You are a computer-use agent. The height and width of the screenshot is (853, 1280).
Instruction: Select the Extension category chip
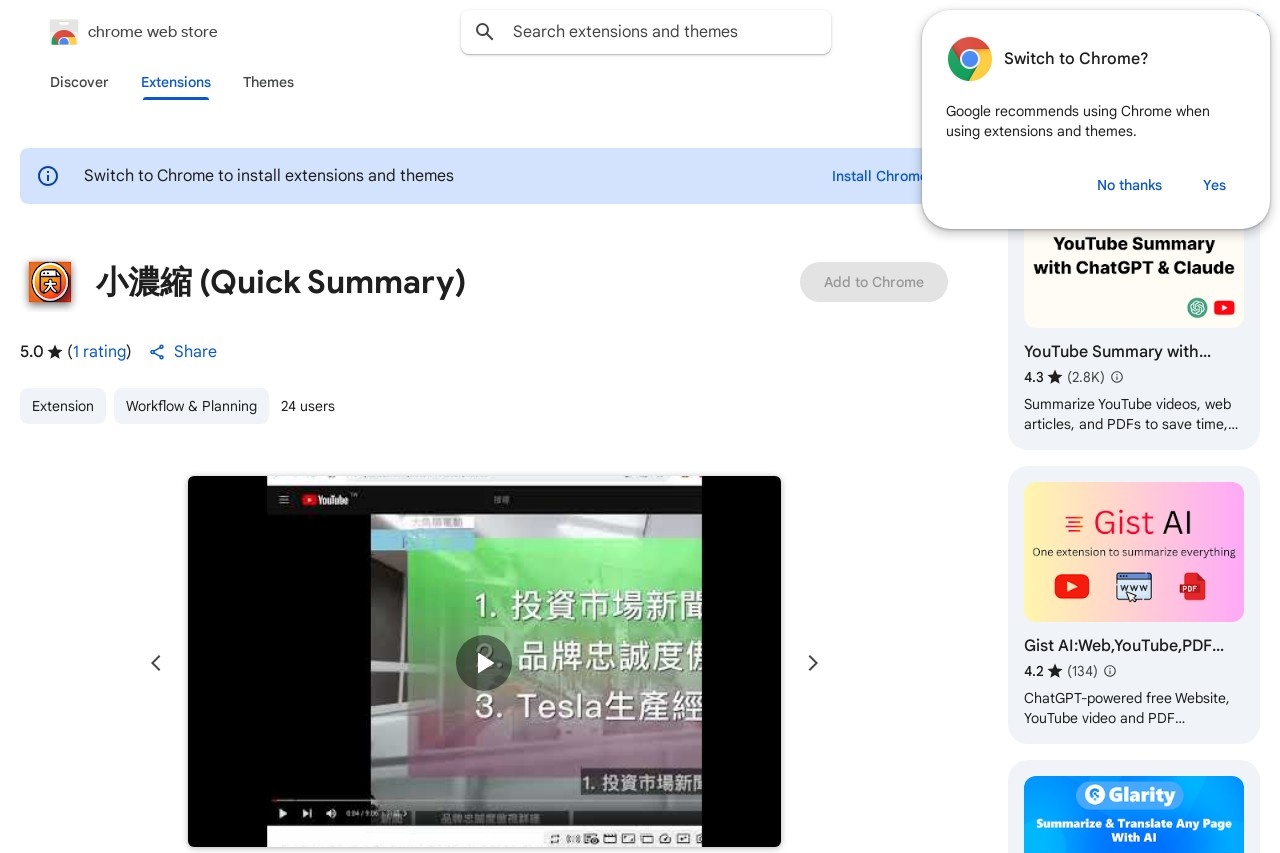click(63, 406)
